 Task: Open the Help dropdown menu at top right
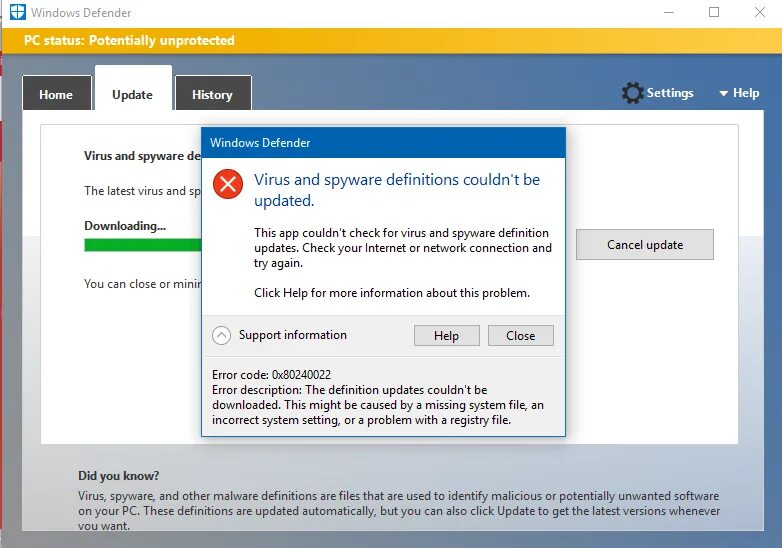[x=739, y=93]
